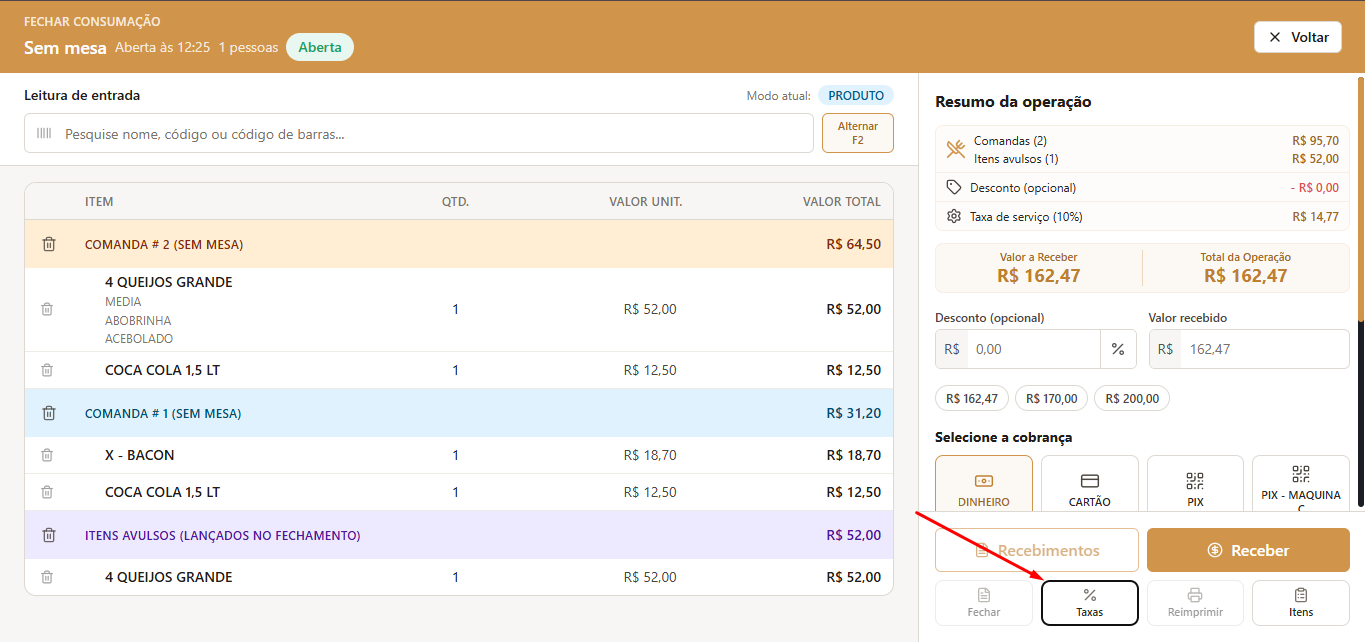Select PIX - MAQUINA payment option
Image resolution: width=1365 pixels, height=642 pixels.
click(1301, 484)
